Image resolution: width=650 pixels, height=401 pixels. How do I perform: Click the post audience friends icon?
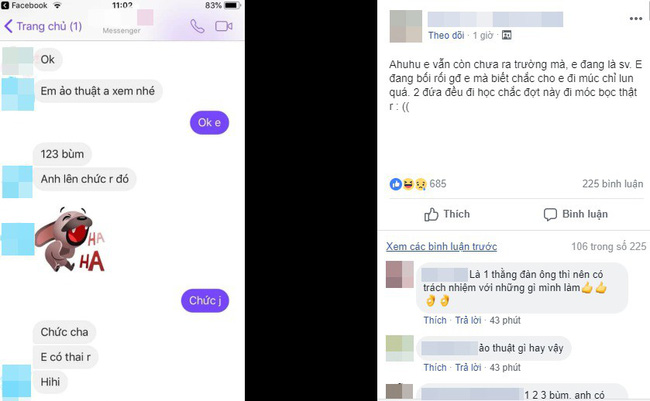click(507, 35)
